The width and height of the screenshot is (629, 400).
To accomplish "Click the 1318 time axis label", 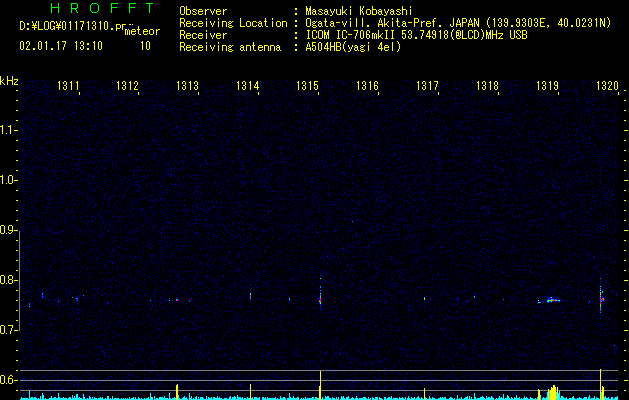I will click(x=487, y=85).
